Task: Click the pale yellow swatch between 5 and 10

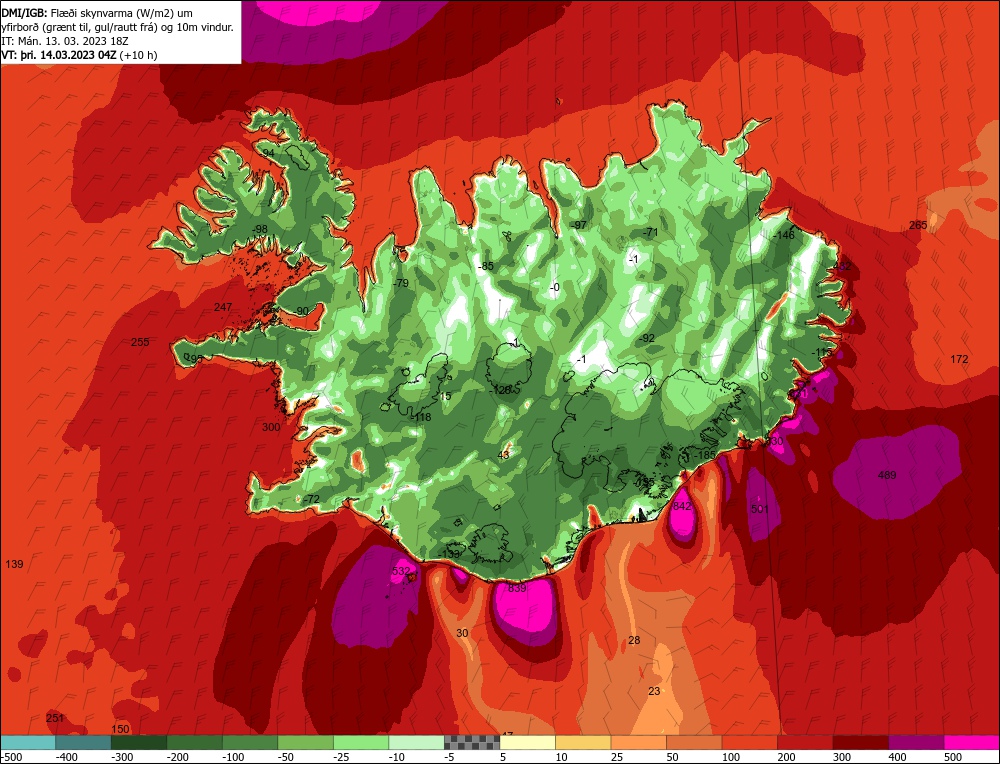Action: pyautogui.click(x=527, y=742)
